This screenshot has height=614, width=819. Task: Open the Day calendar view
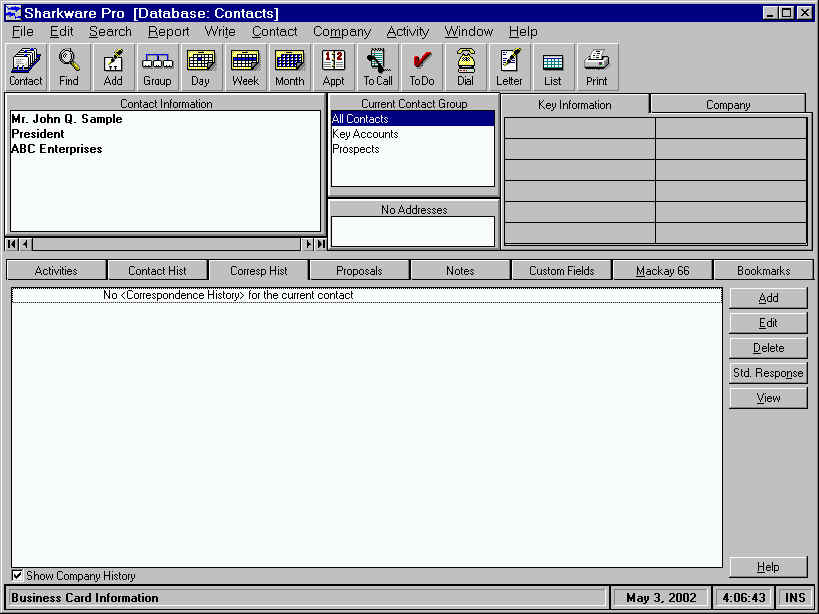click(x=201, y=67)
